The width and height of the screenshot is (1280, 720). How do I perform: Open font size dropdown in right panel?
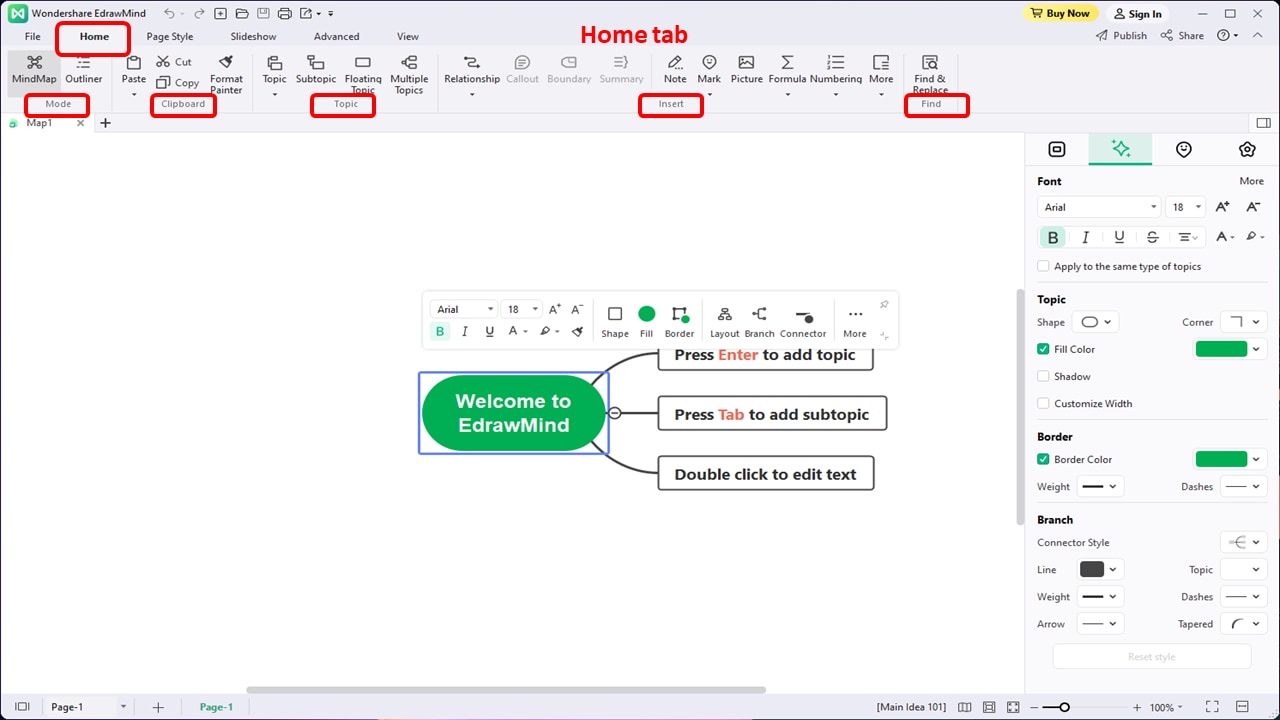tap(1186, 207)
